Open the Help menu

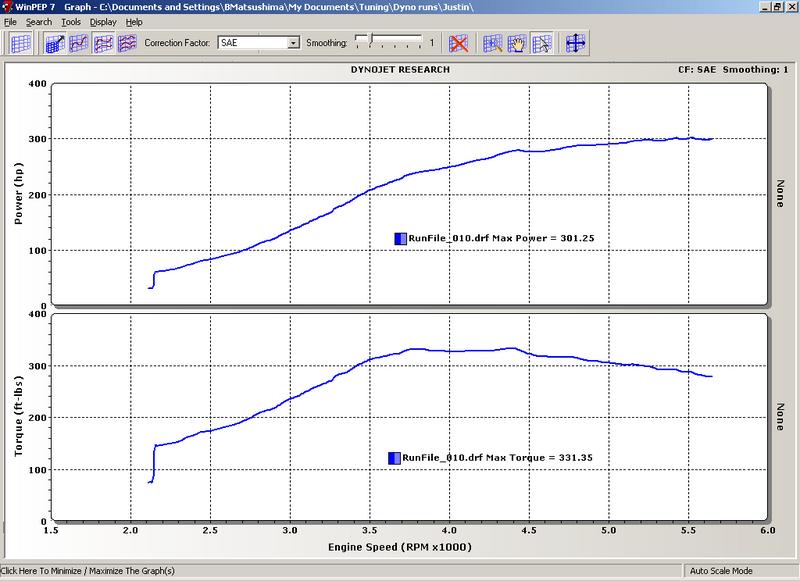click(134, 21)
